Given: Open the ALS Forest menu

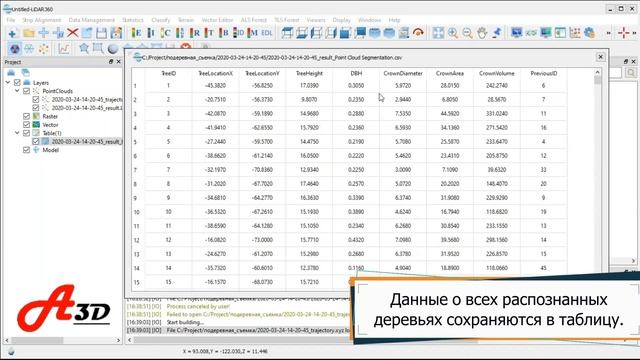Looking at the screenshot, I should coord(253,20).
